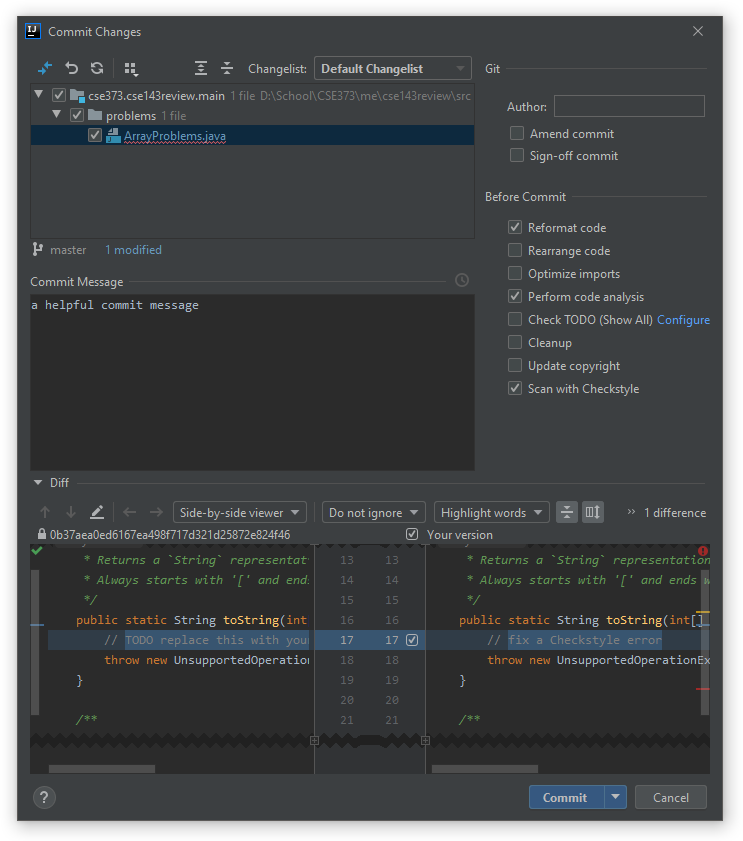Open the Do not ignore dropdown

374,512
